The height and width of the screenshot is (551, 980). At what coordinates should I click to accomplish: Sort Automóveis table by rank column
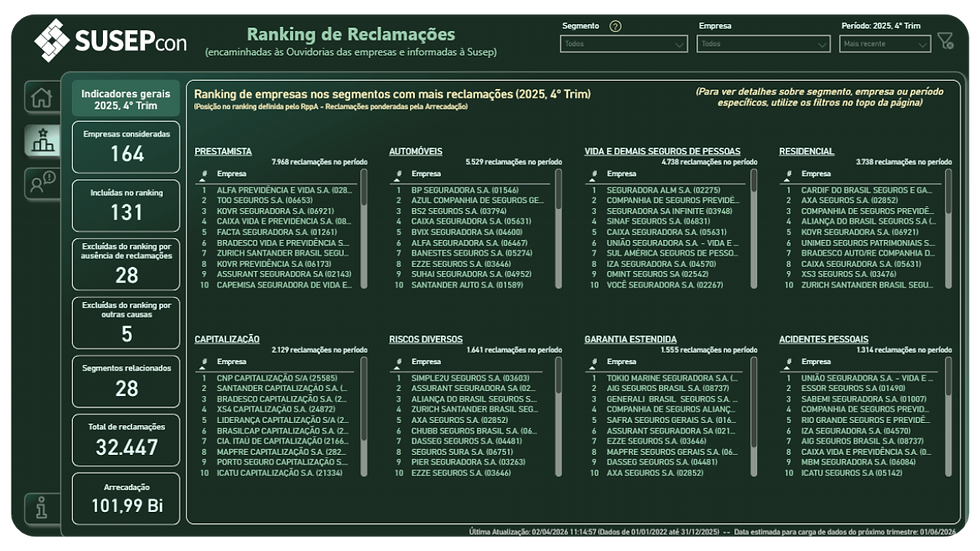(398, 174)
